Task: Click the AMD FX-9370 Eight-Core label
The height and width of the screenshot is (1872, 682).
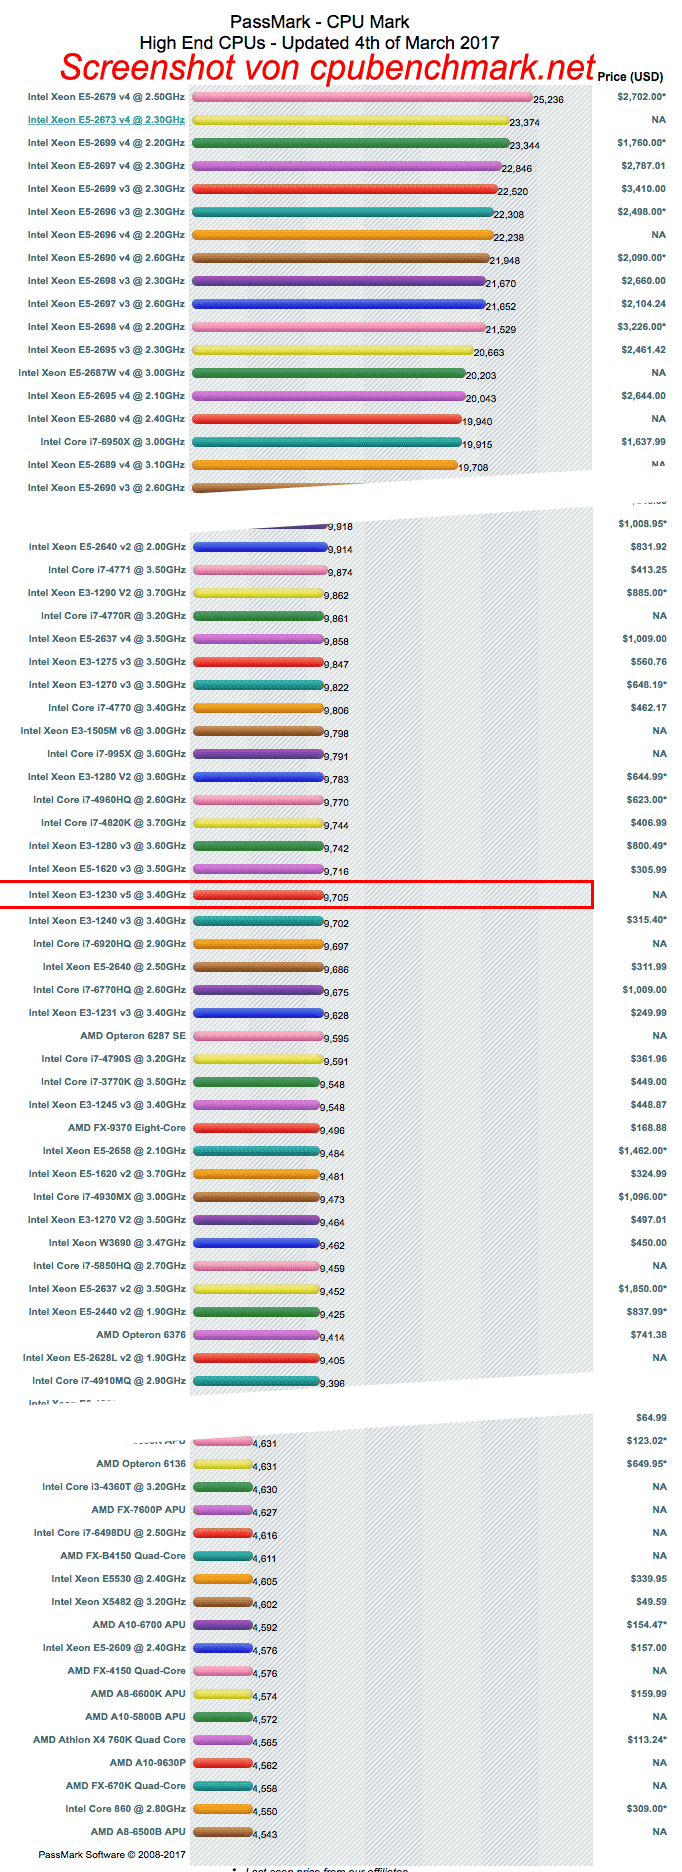Action: 127,1128
